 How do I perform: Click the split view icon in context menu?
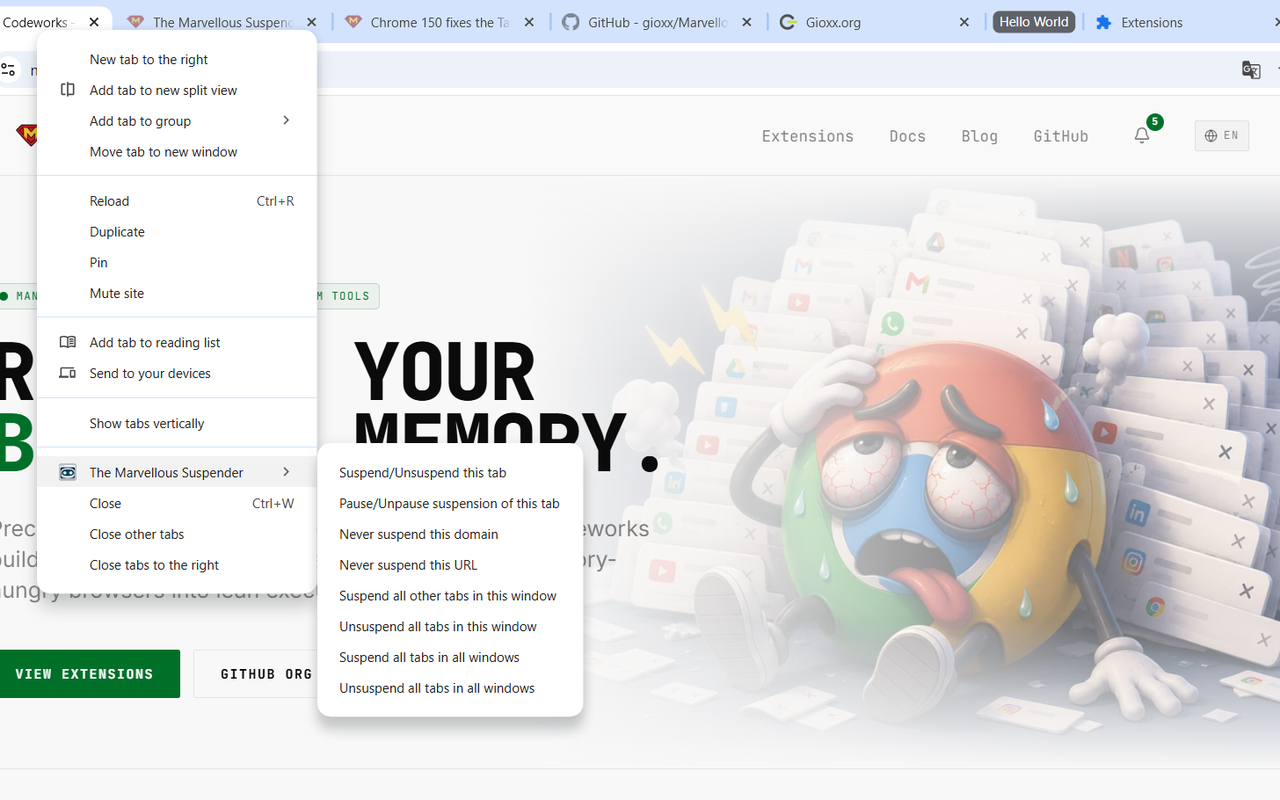[68, 90]
